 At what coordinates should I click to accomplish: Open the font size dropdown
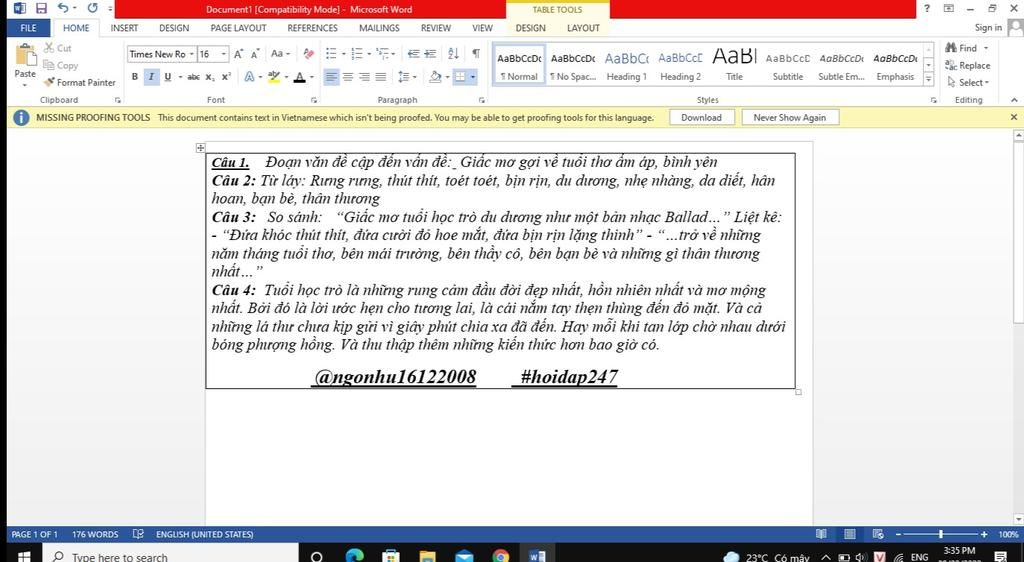pos(224,54)
